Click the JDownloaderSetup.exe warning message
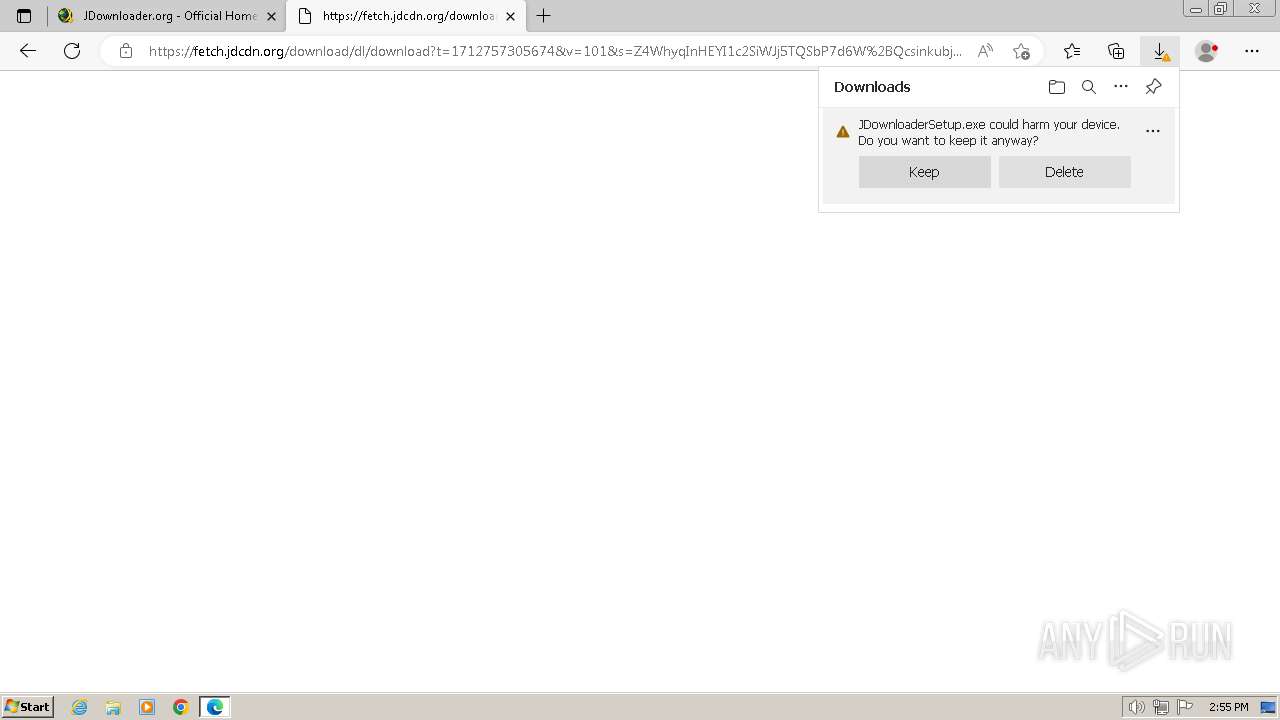 pos(989,132)
